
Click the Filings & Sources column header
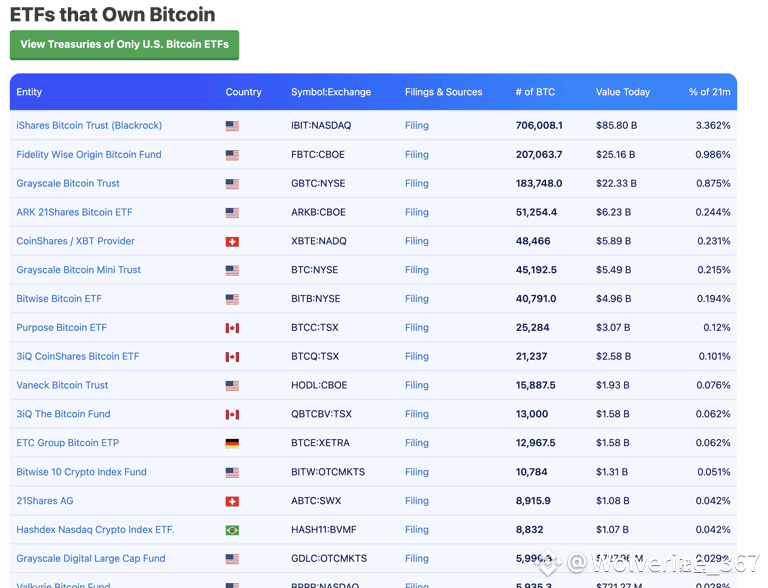[x=444, y=92]
